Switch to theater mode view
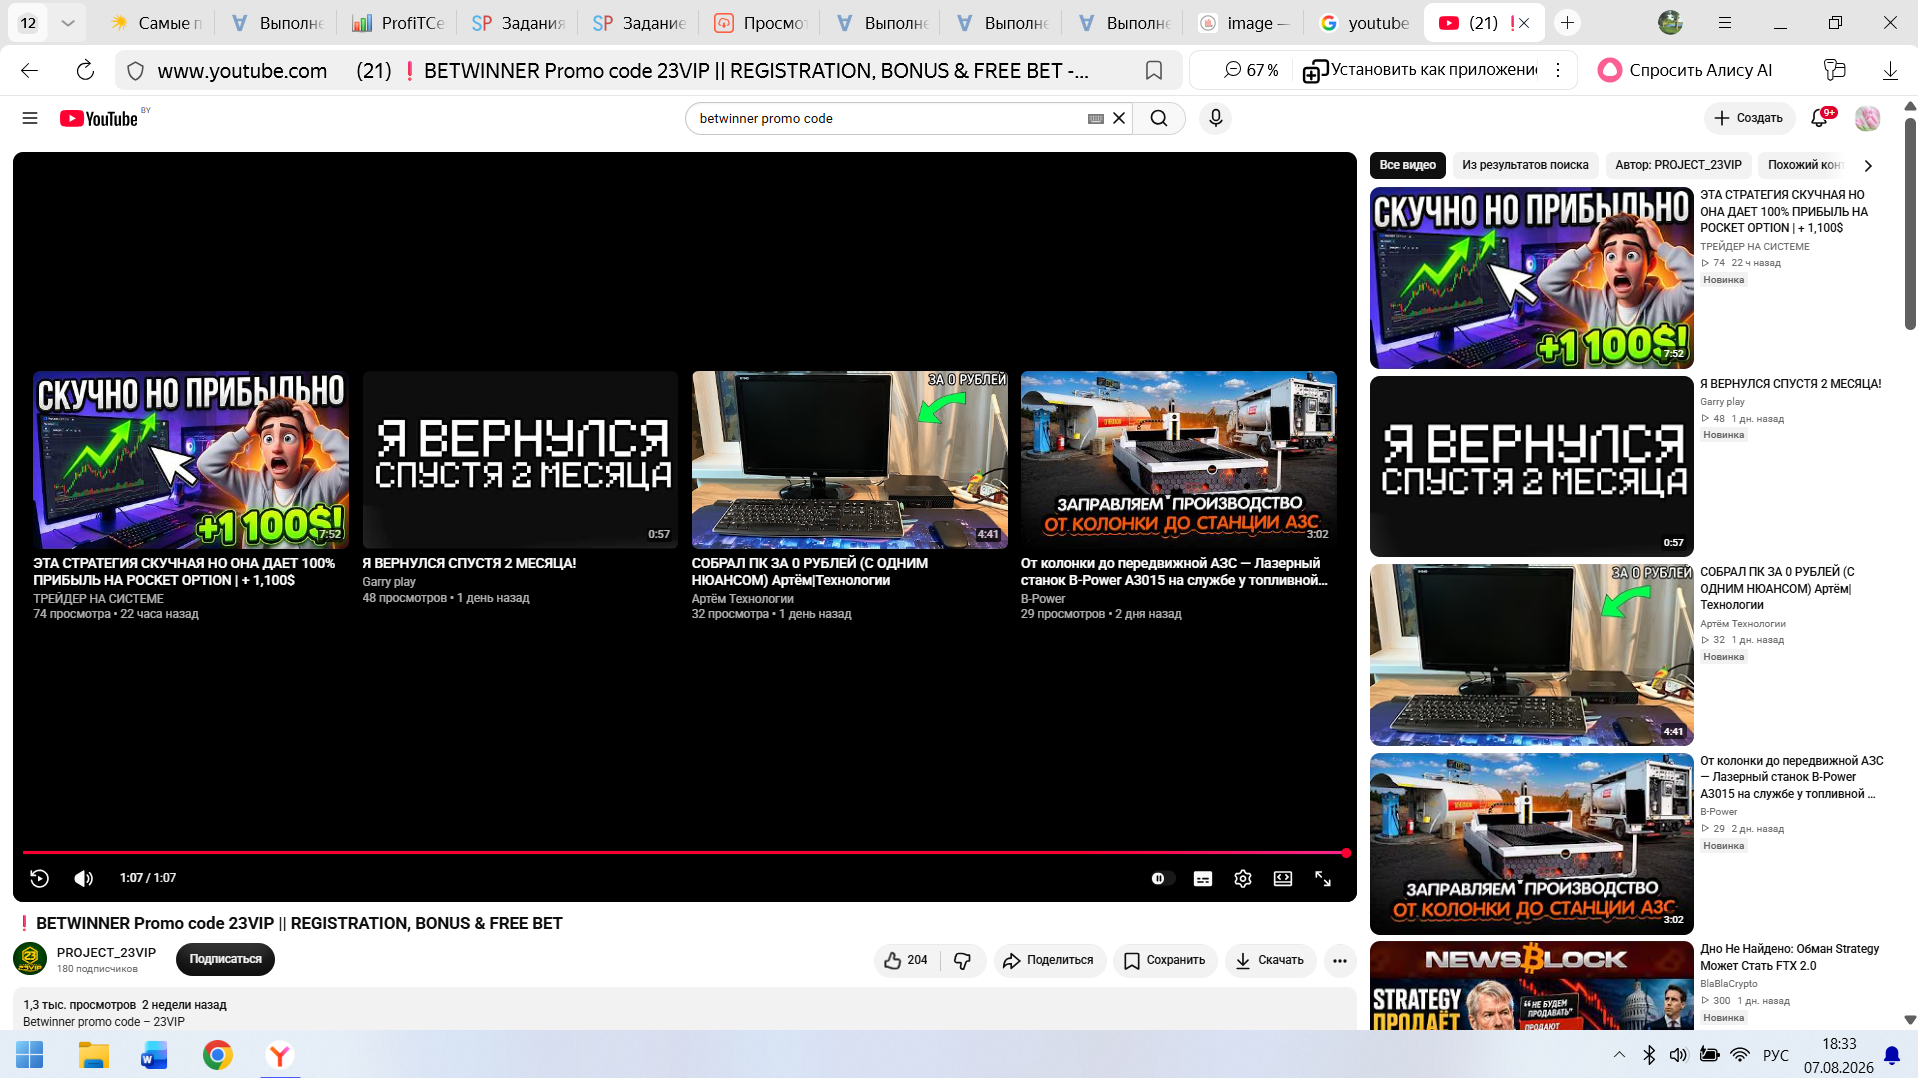1918x1078 pixels. click(x=1283, y=878)
